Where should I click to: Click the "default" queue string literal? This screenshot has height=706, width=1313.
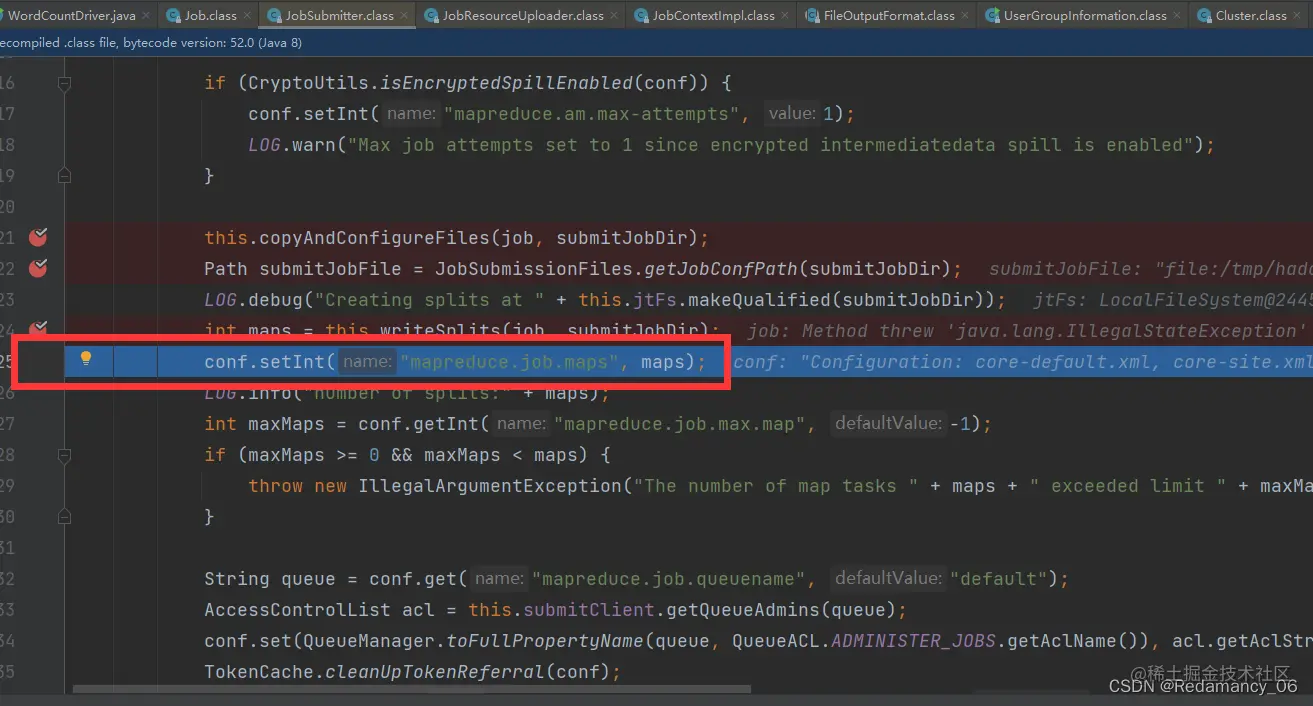(1000, 579)
